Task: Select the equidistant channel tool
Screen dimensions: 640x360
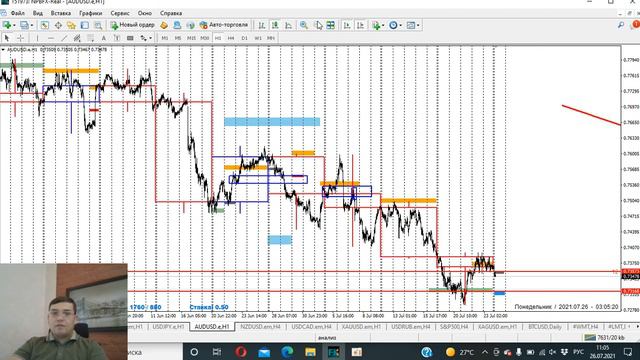Action: (x=77, y=38)
